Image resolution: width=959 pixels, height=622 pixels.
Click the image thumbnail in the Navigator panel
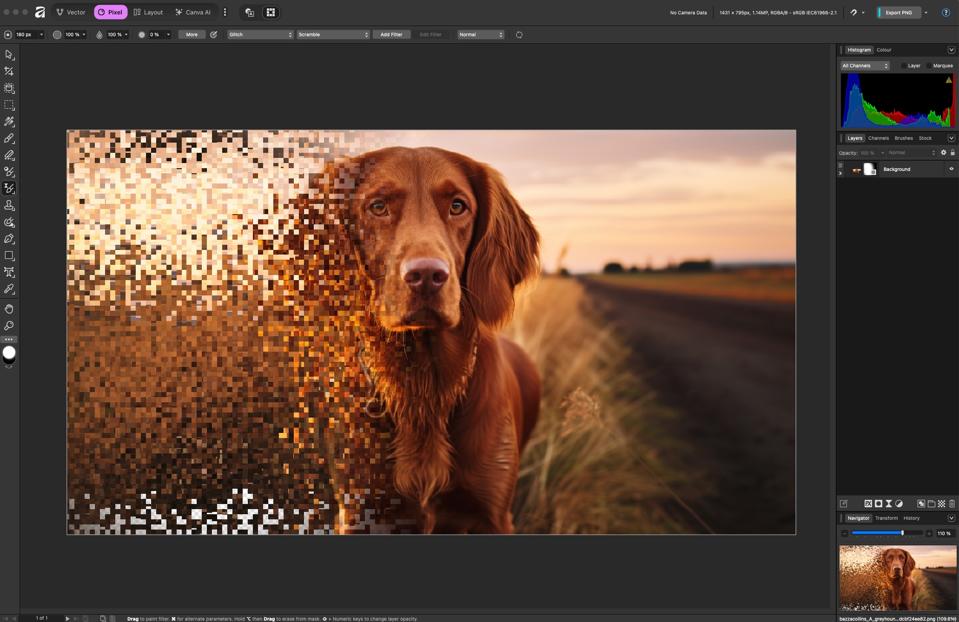coord(897,578)
